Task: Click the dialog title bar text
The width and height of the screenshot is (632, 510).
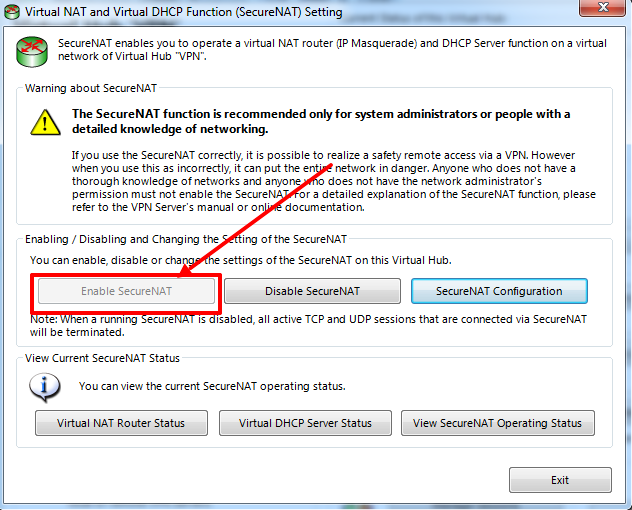Action: coord(182,12)
